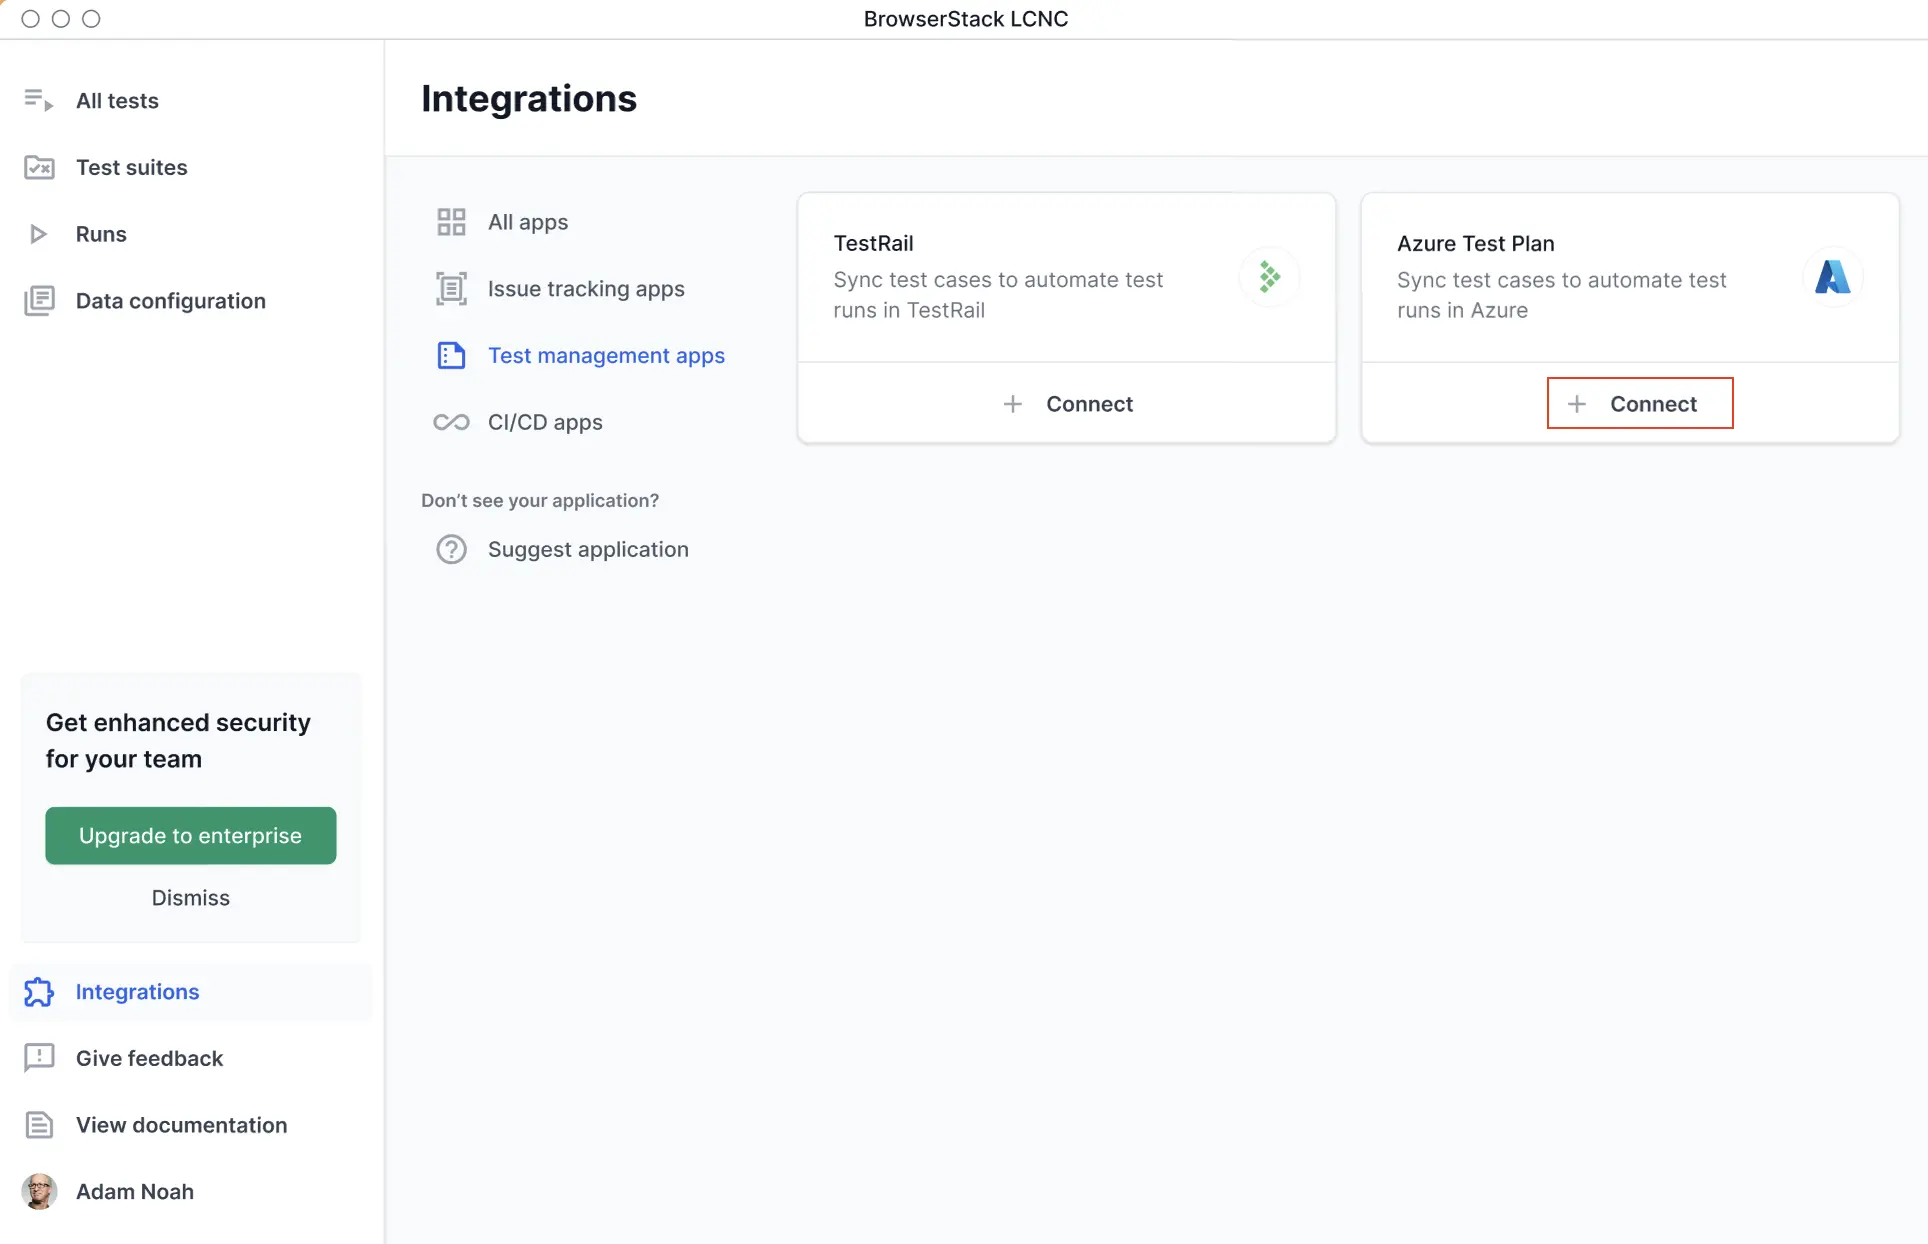Click the Data configuration icon

click(x=39, y=300)
